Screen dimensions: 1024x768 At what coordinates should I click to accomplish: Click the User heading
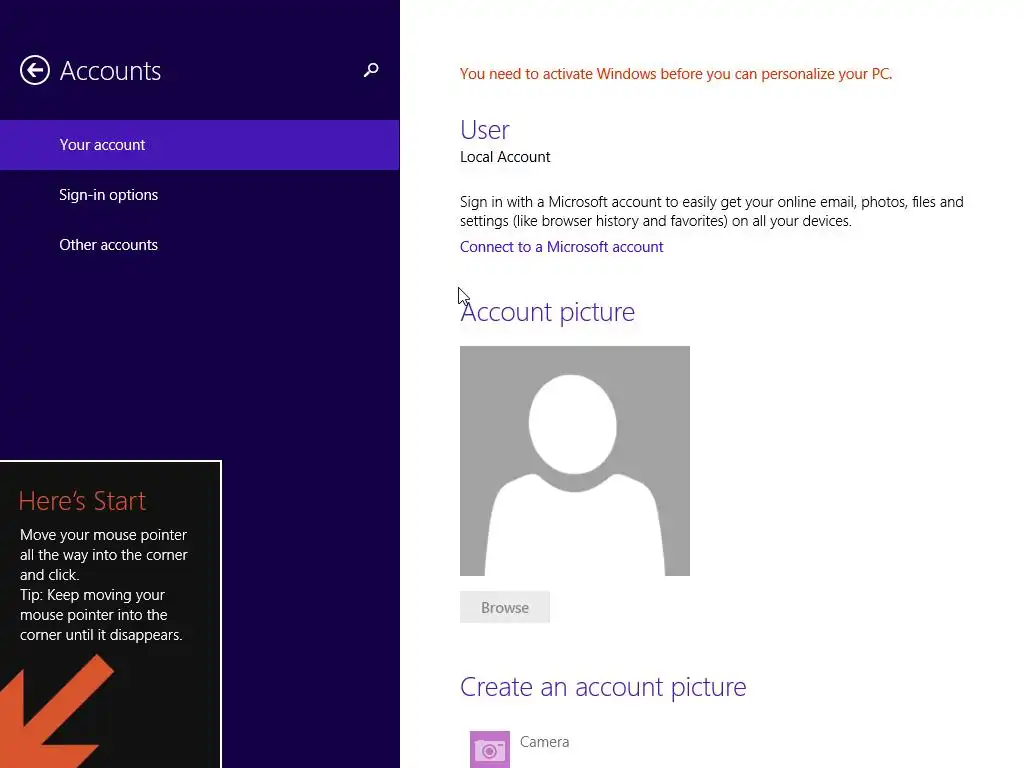tap(485, 130)
